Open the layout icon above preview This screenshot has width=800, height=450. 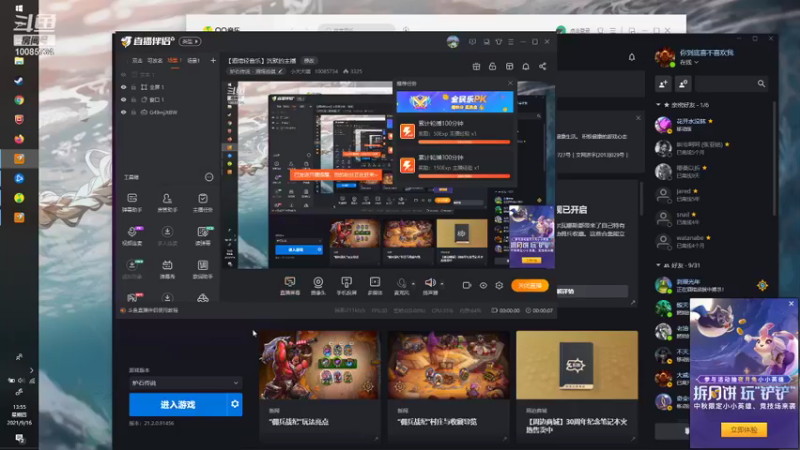[x=509, y=67]
